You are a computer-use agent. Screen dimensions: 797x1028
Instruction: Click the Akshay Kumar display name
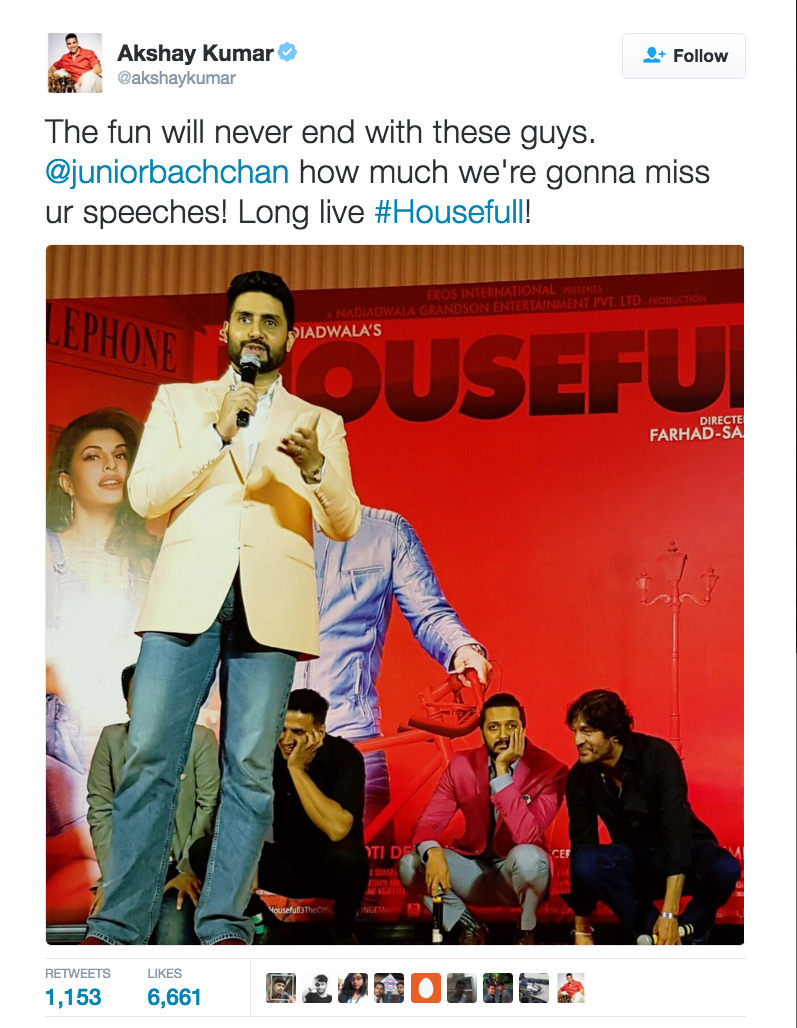pos(195,52)
